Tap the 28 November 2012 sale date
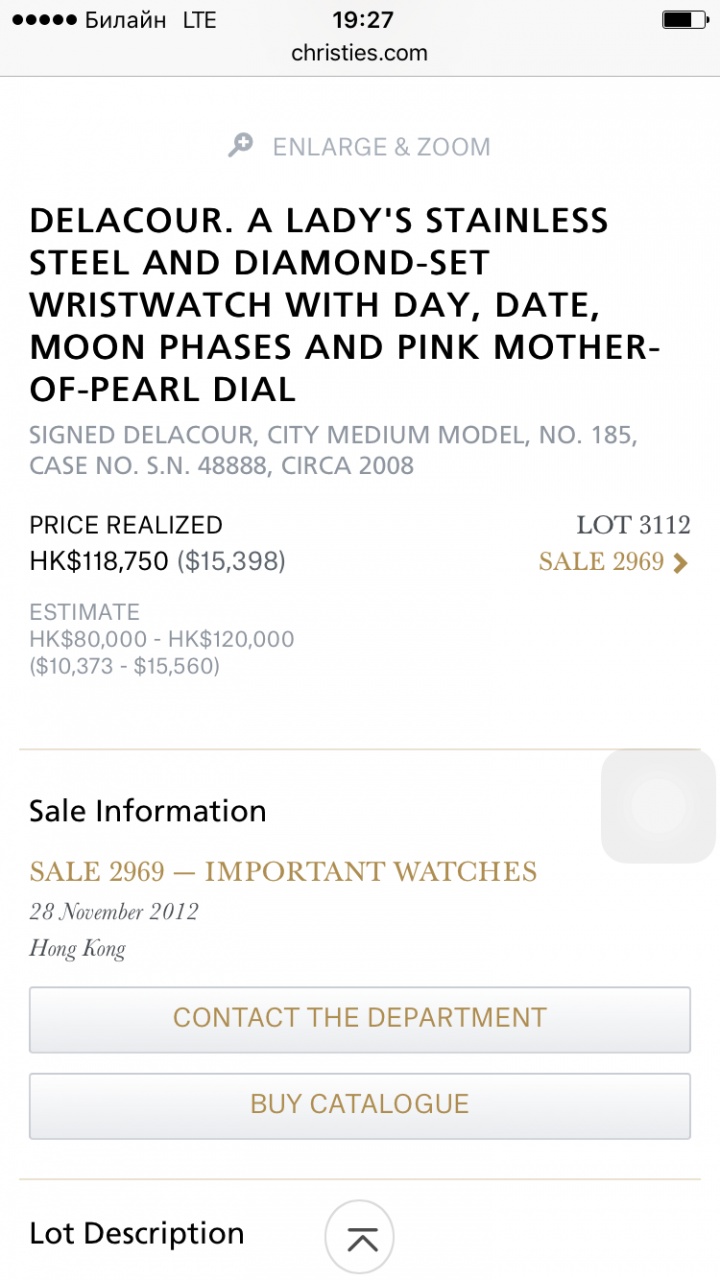The image size is (720, 1280). coord(114,911)
